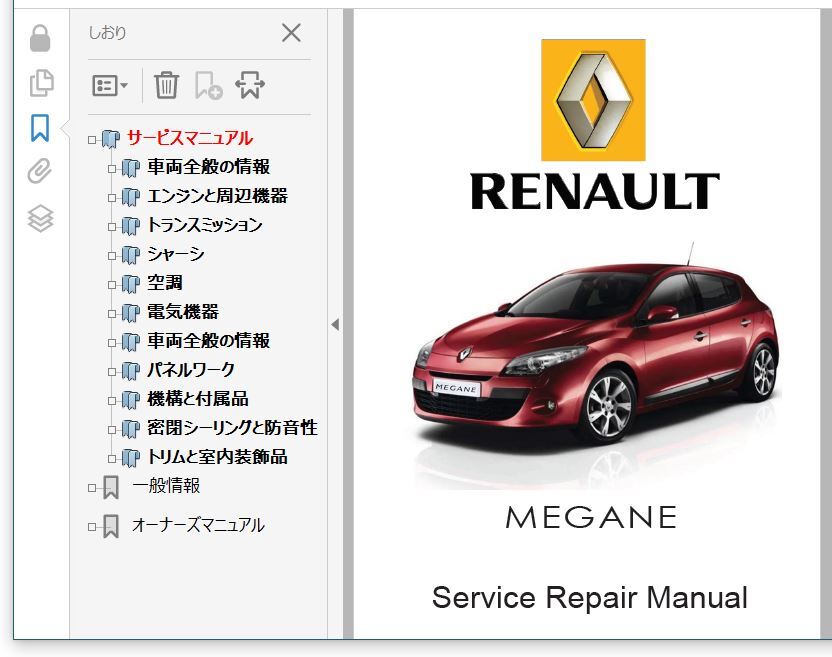Expand the トリムと室内装飾品 node

pyautogui.click(x=111, y=459)
